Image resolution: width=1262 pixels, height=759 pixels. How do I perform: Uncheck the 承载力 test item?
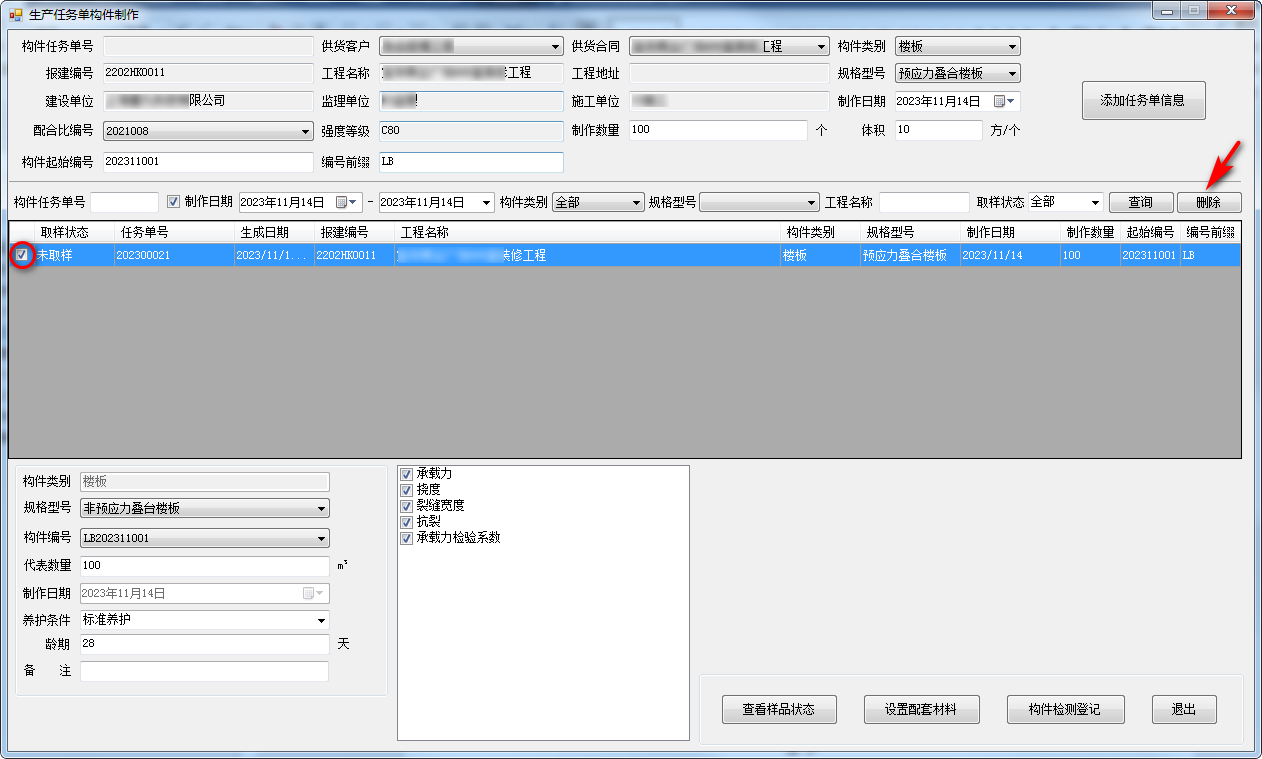pyautogui.click(x=407, y=474)
